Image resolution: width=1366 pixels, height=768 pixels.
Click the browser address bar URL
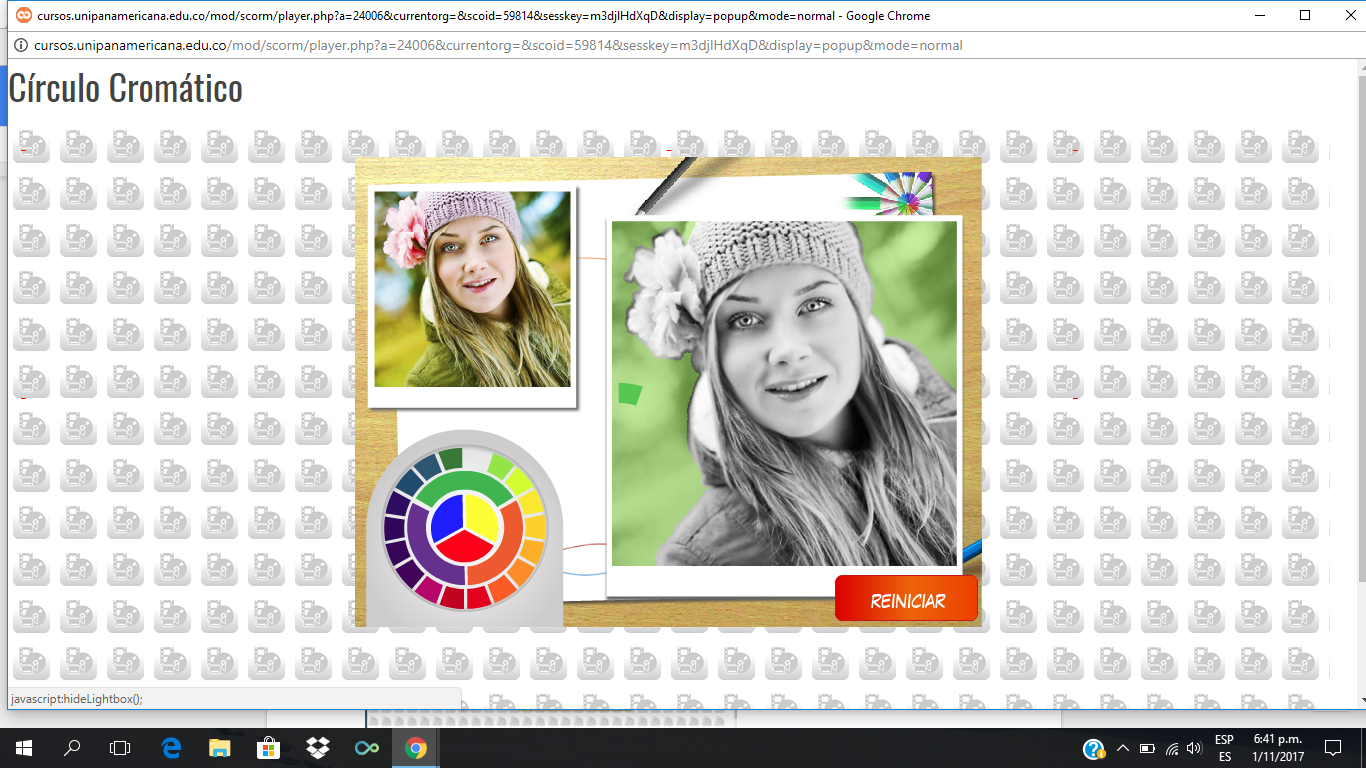pos(498,45)
